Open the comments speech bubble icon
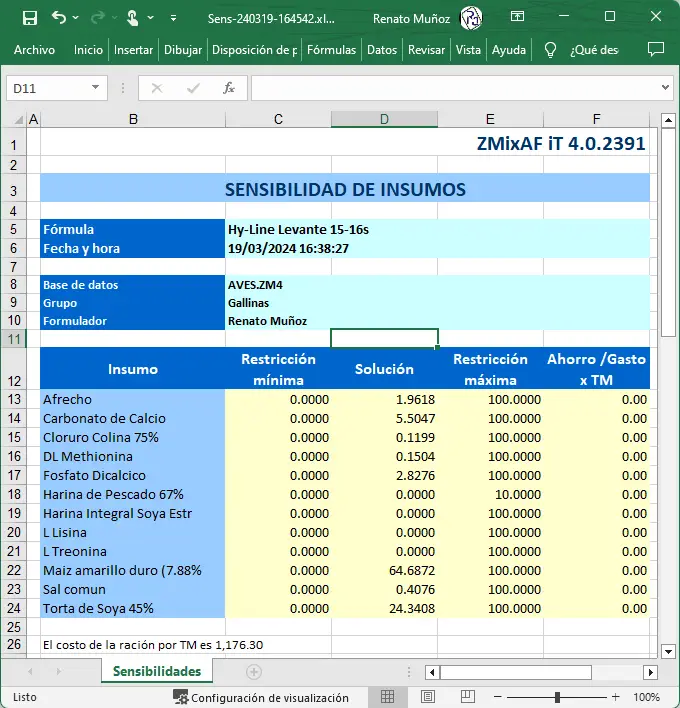 pyautogui.click(x=656, y=50)
